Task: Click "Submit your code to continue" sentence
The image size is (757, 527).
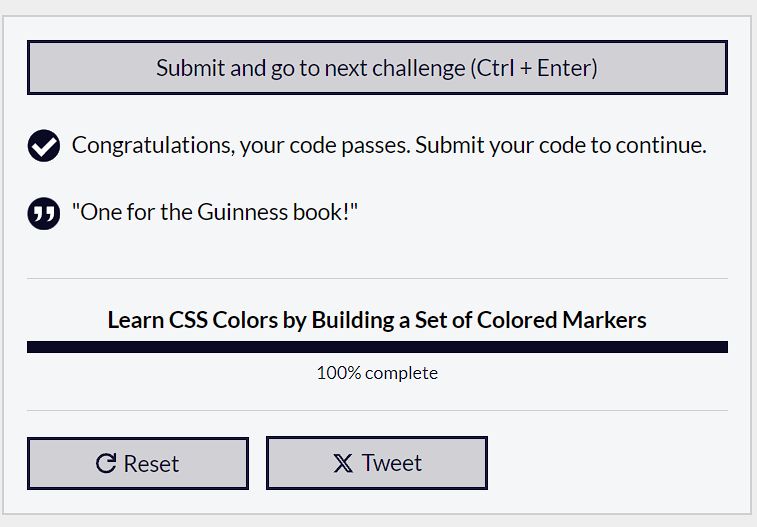Action: [561, 145]
